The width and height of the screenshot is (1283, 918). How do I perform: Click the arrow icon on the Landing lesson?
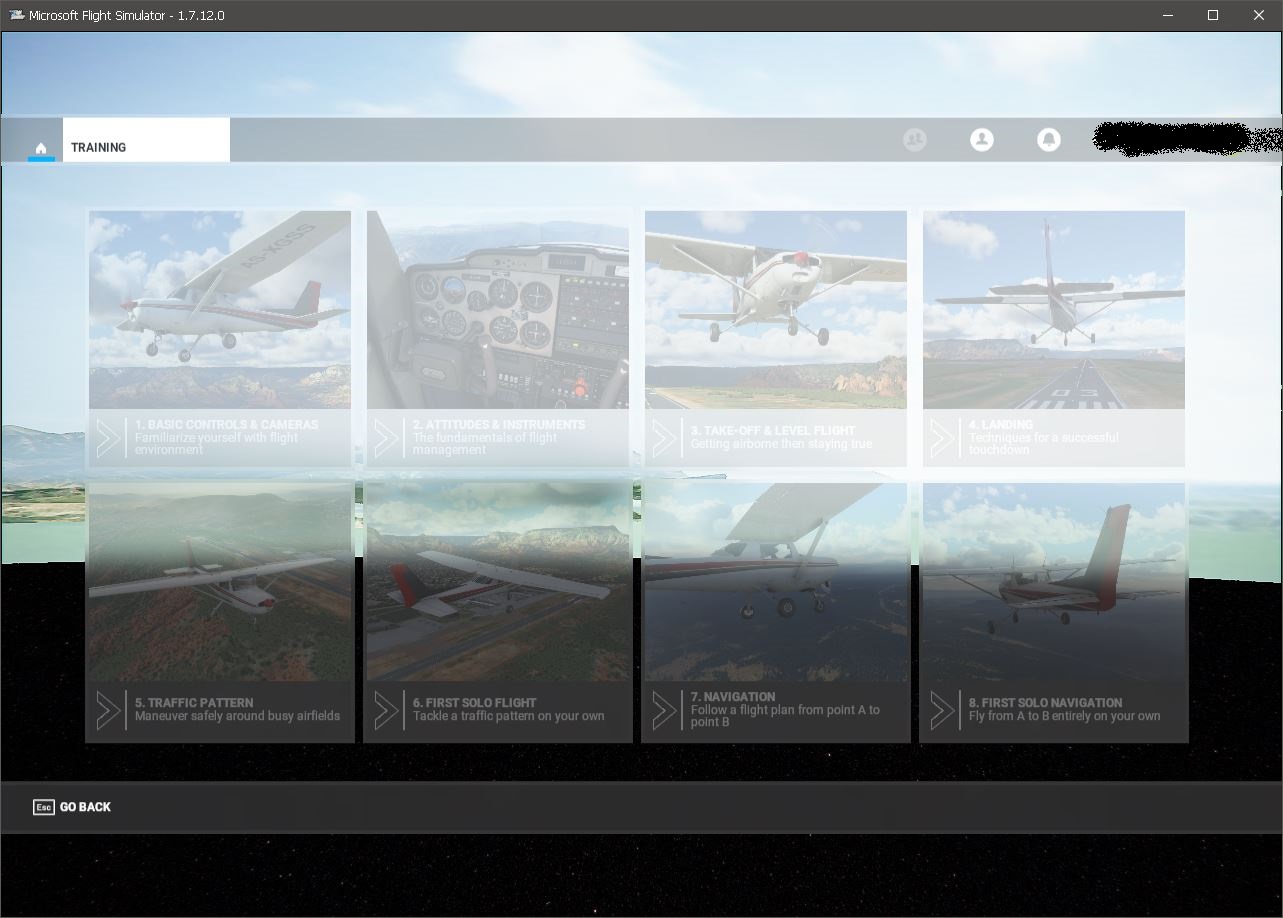point(941,437)
